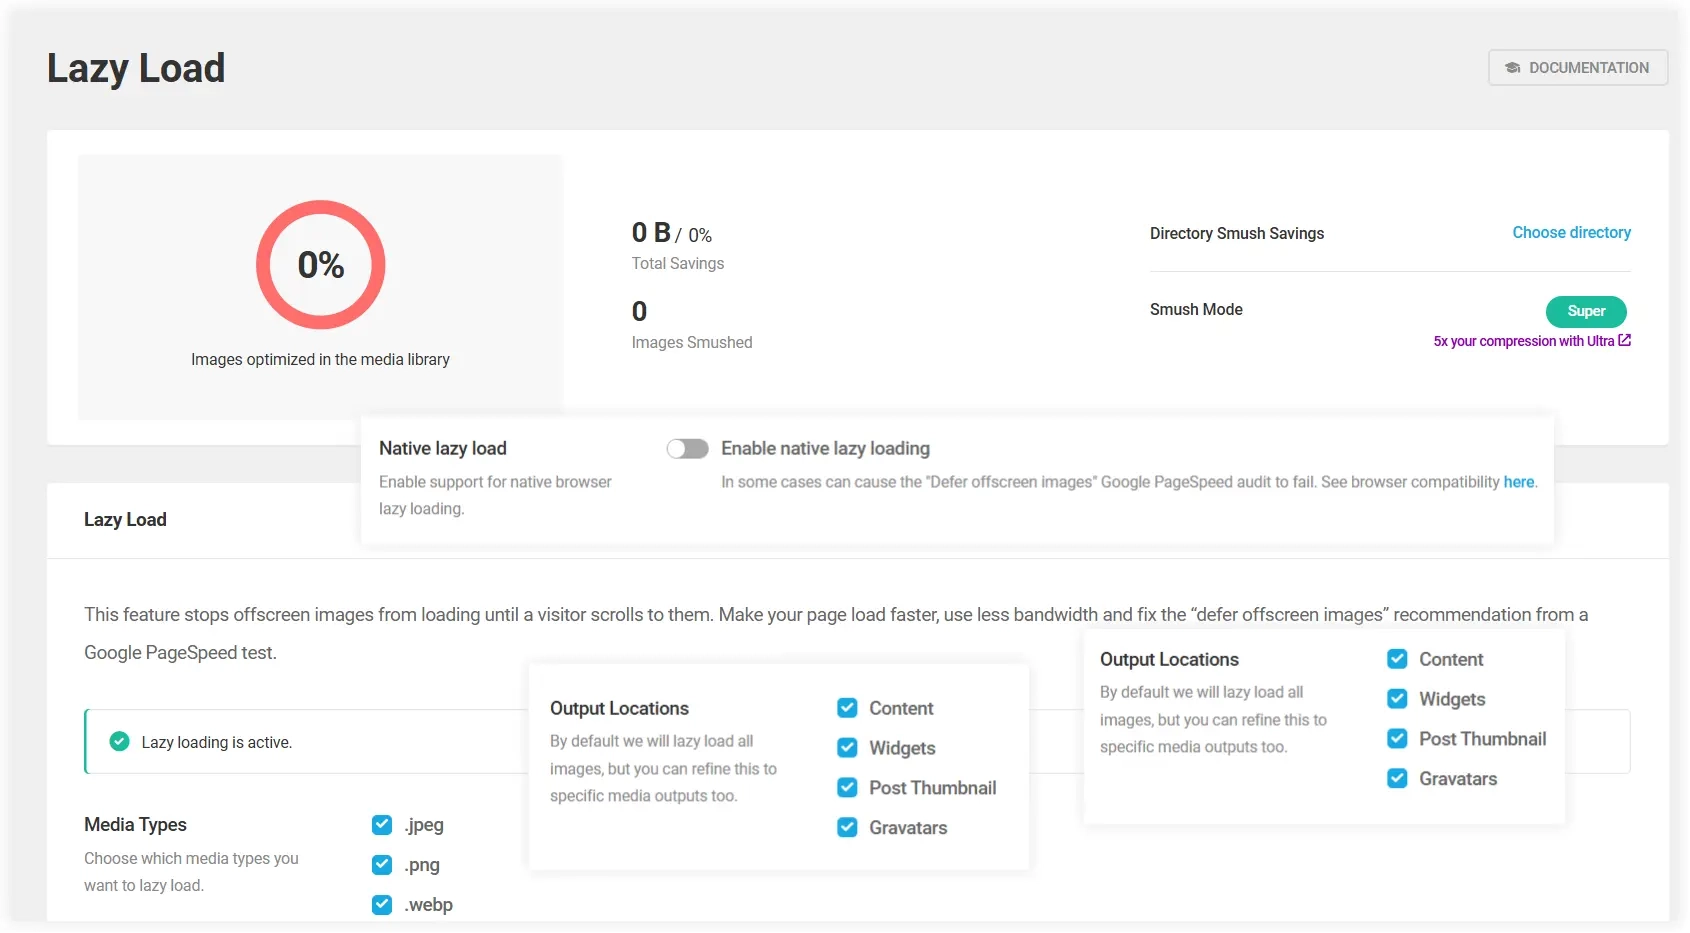Viewport: 1690px width, 933px height.
Task: Click the 'Smush Mode' label
Action: click(x=1196, y=310)
